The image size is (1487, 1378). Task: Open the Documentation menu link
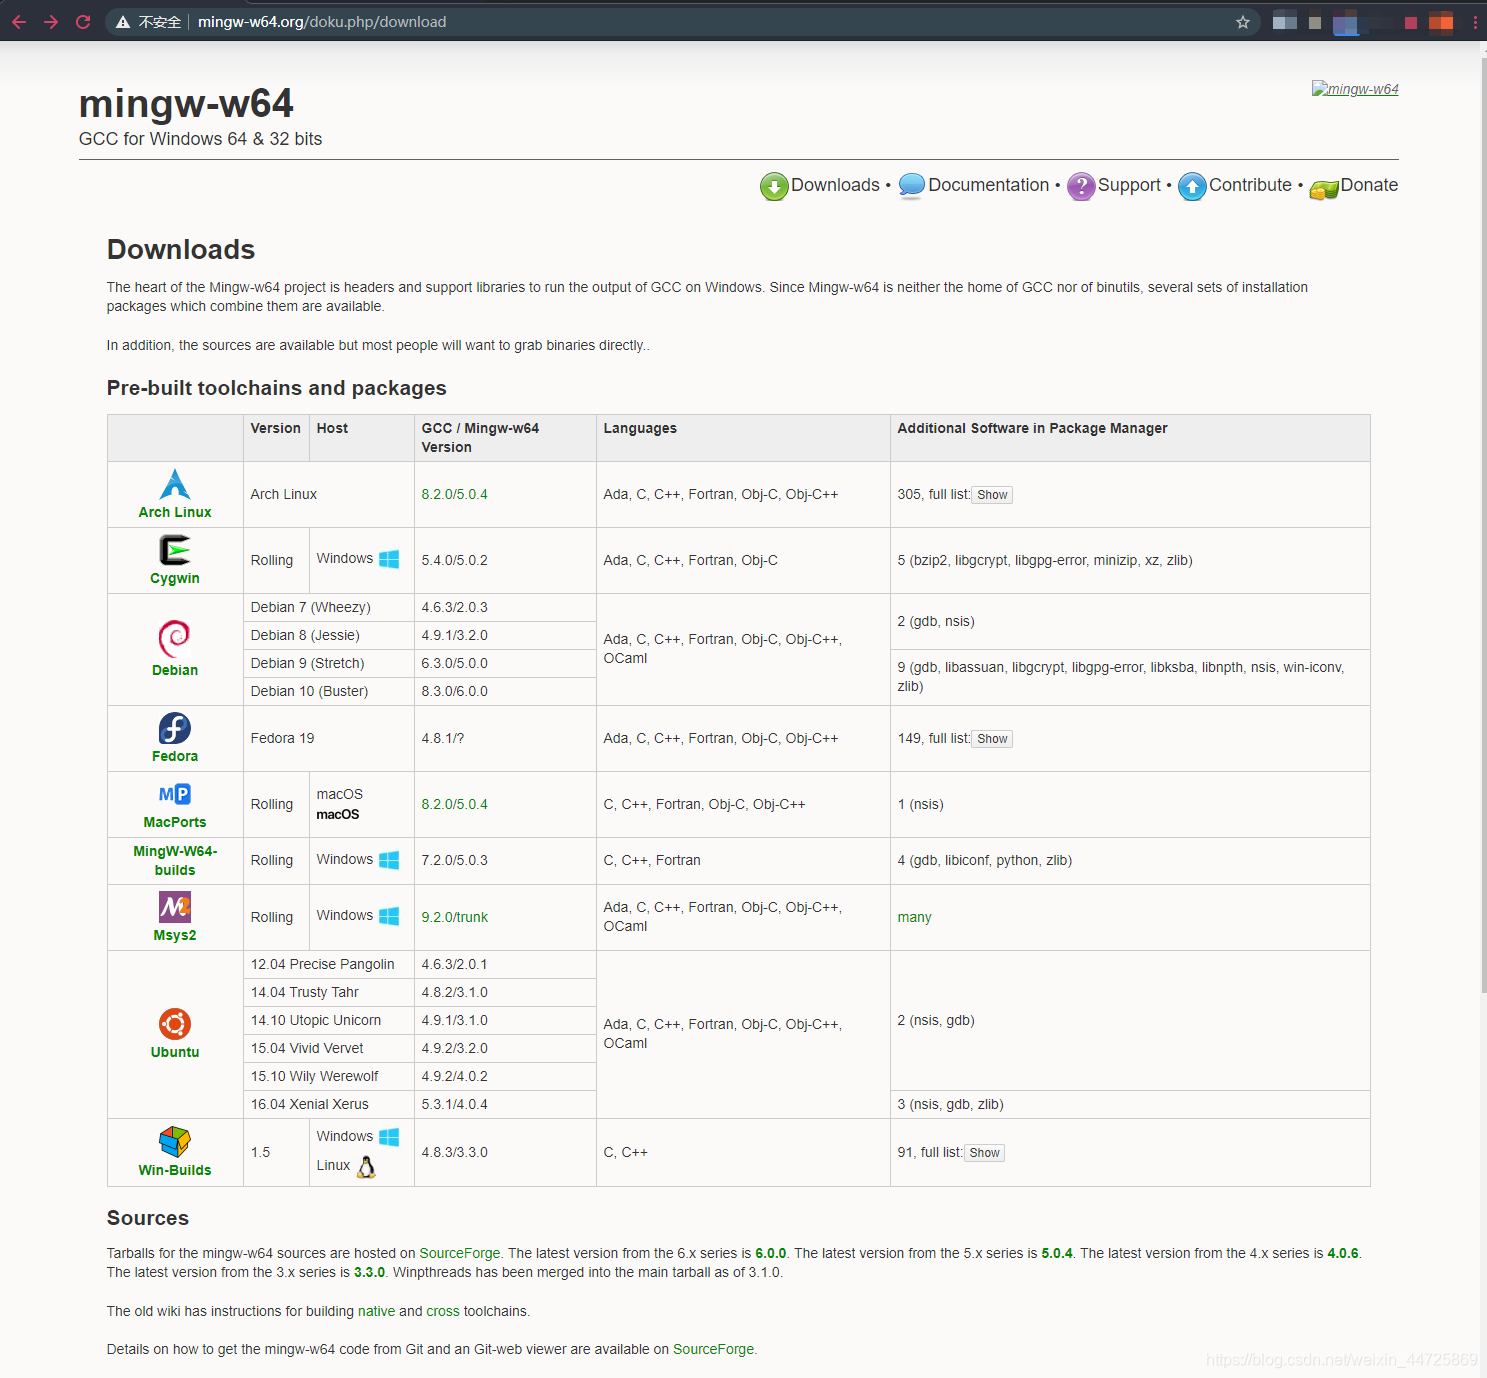point(988,185)
